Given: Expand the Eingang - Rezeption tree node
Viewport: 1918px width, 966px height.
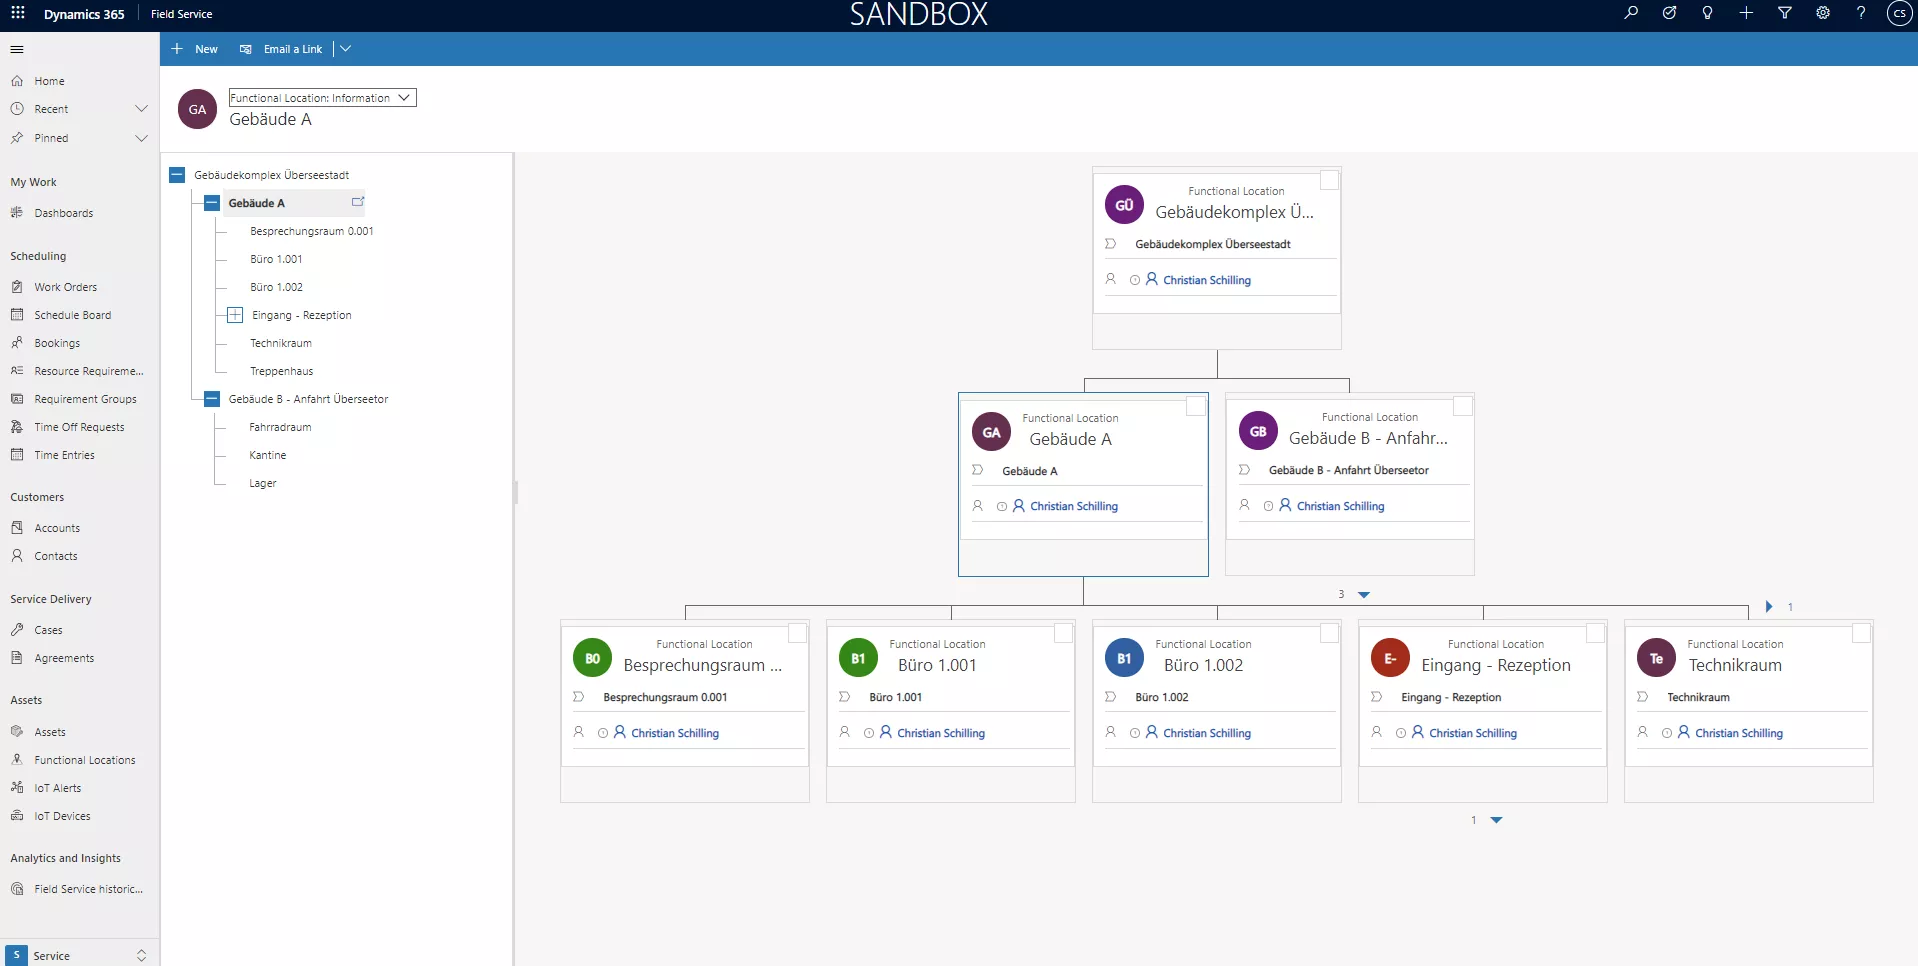Looking at the screenshot, I should [x=235, y=315].
